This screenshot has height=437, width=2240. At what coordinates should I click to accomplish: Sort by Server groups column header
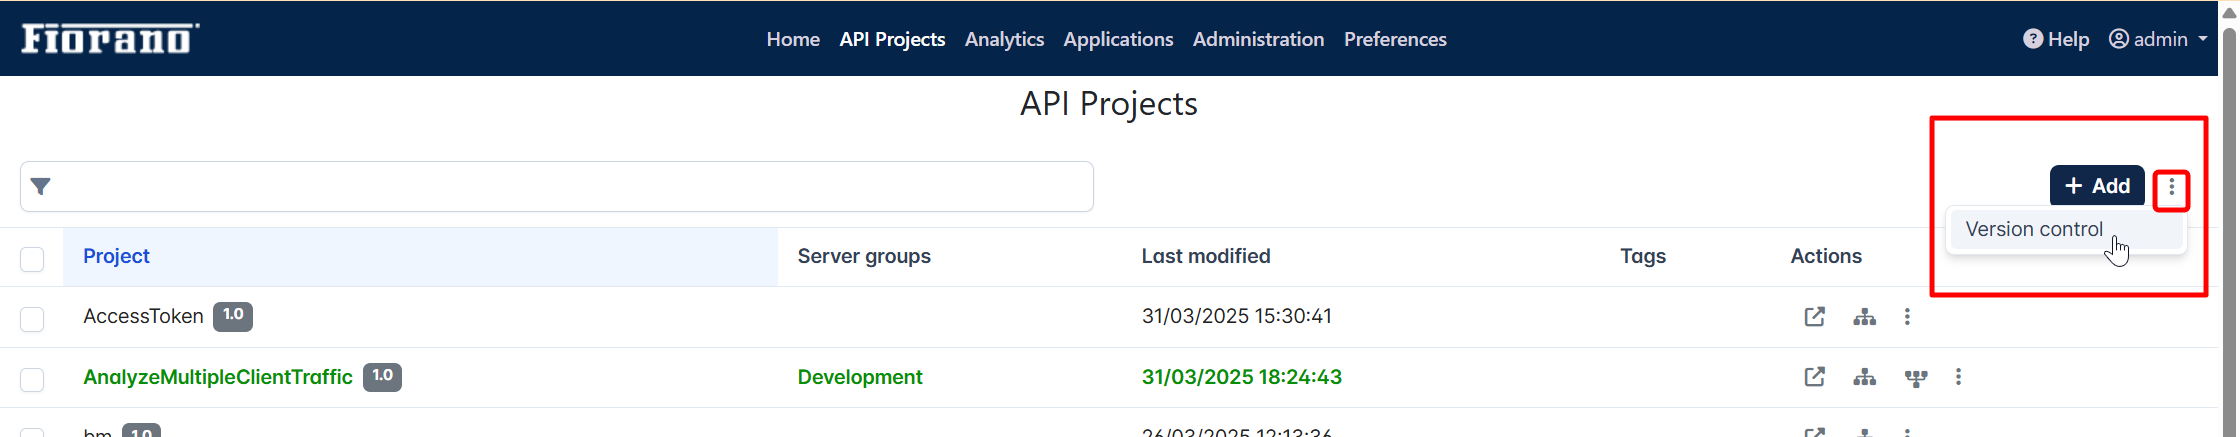pyautogui.click(x=864, y=256)
